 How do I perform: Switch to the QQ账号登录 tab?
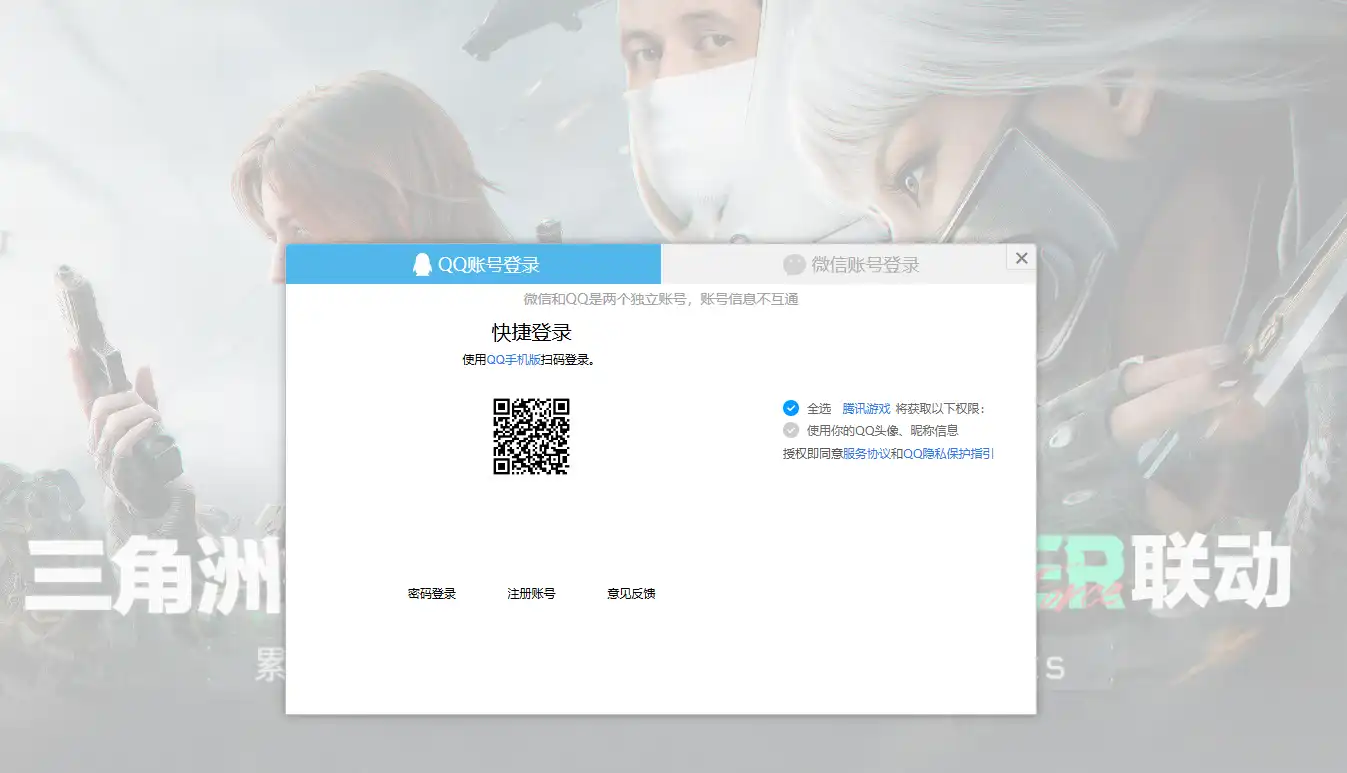click(473, 264)
